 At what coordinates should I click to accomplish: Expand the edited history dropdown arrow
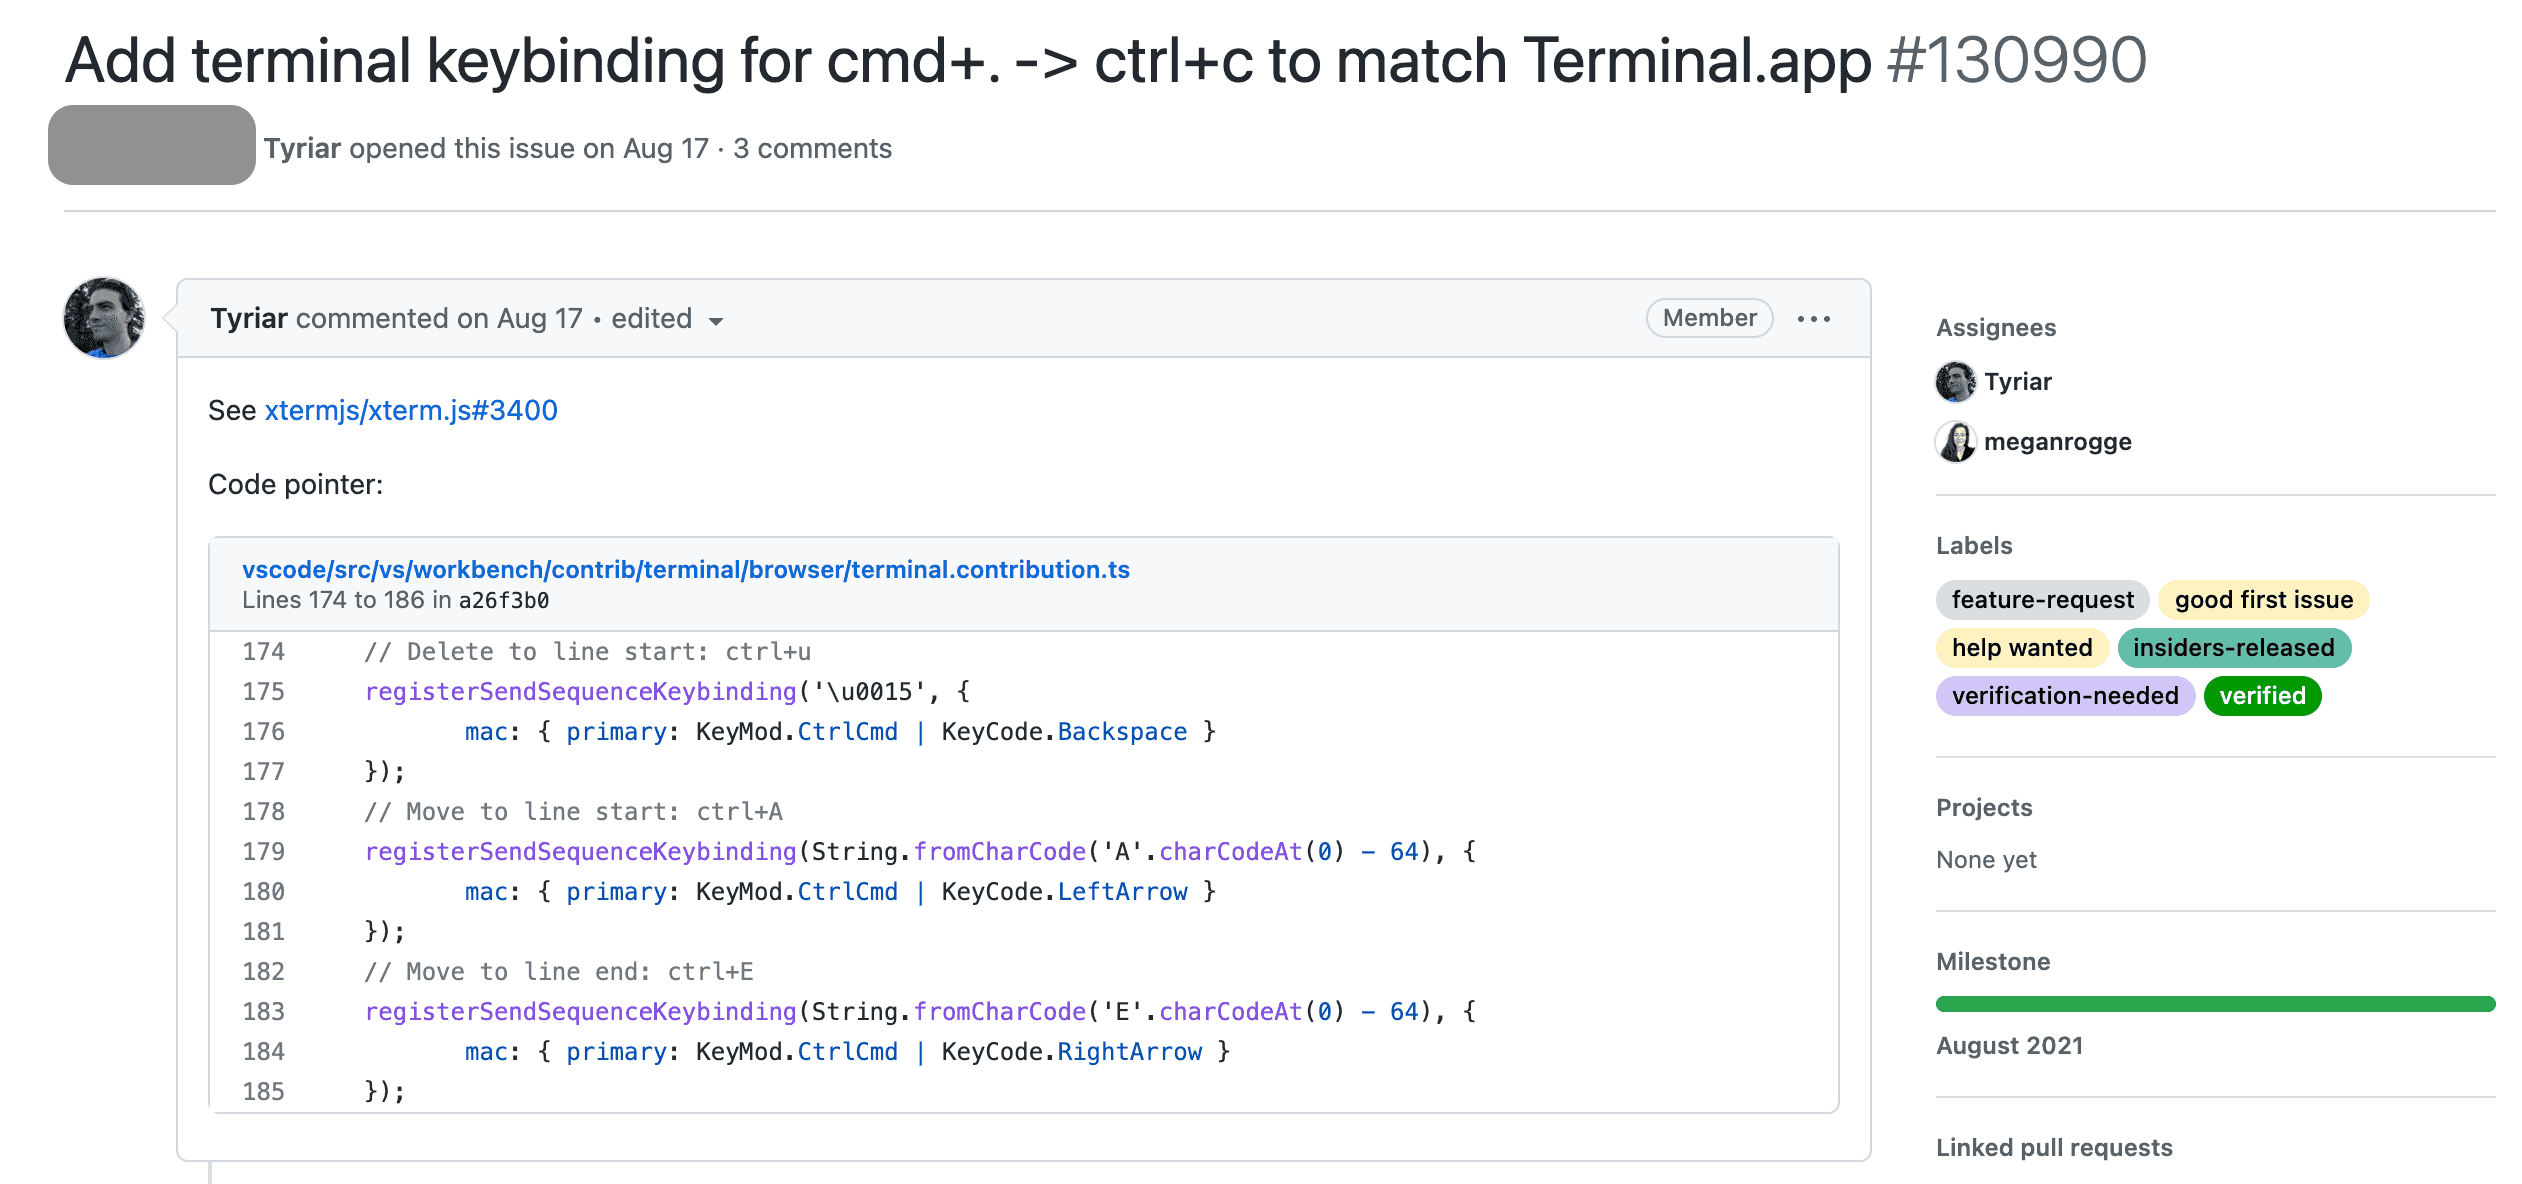point(716,321)
